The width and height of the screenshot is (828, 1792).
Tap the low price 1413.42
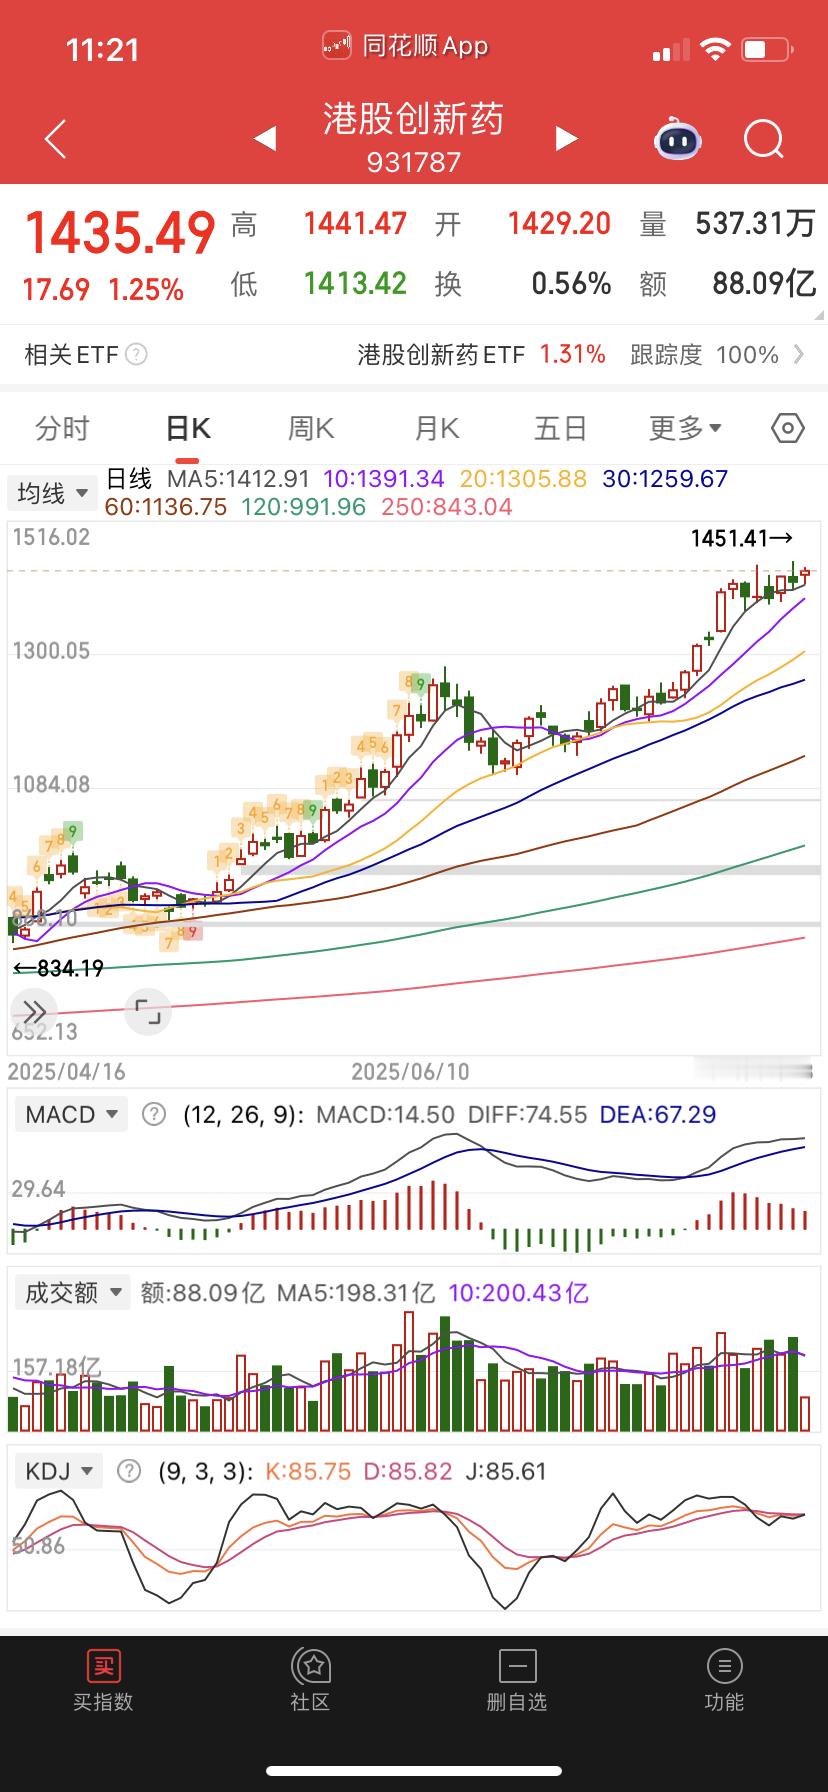coord(355,284)
